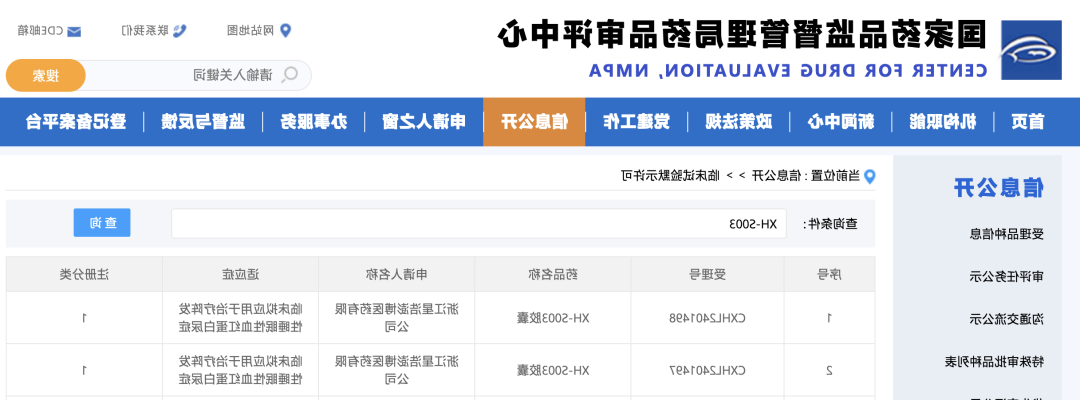Click the CDE邮箱 envelope icon

74,30
